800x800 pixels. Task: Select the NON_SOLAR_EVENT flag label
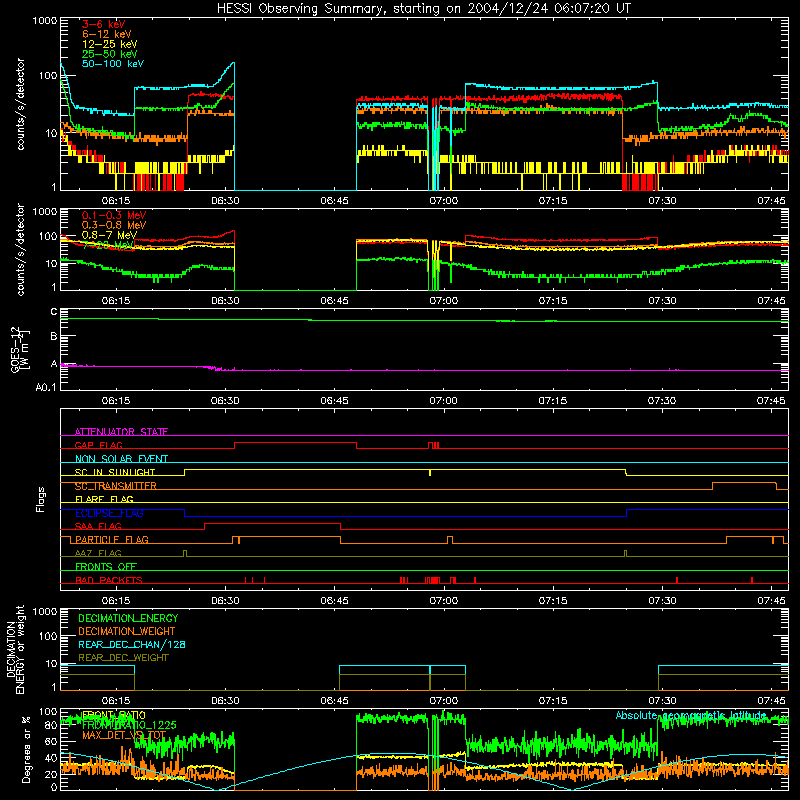[x=121, y=459]
